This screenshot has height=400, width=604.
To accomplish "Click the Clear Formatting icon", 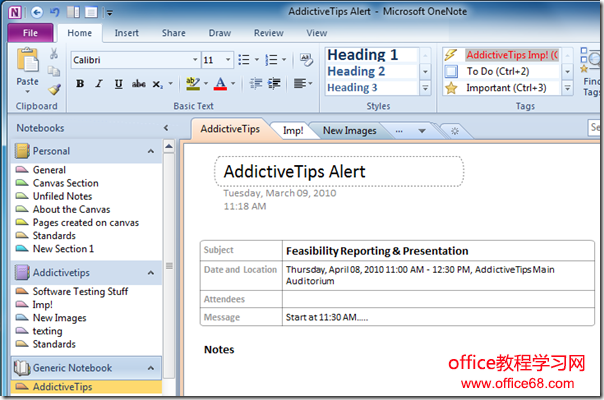I will coord(306,60).
